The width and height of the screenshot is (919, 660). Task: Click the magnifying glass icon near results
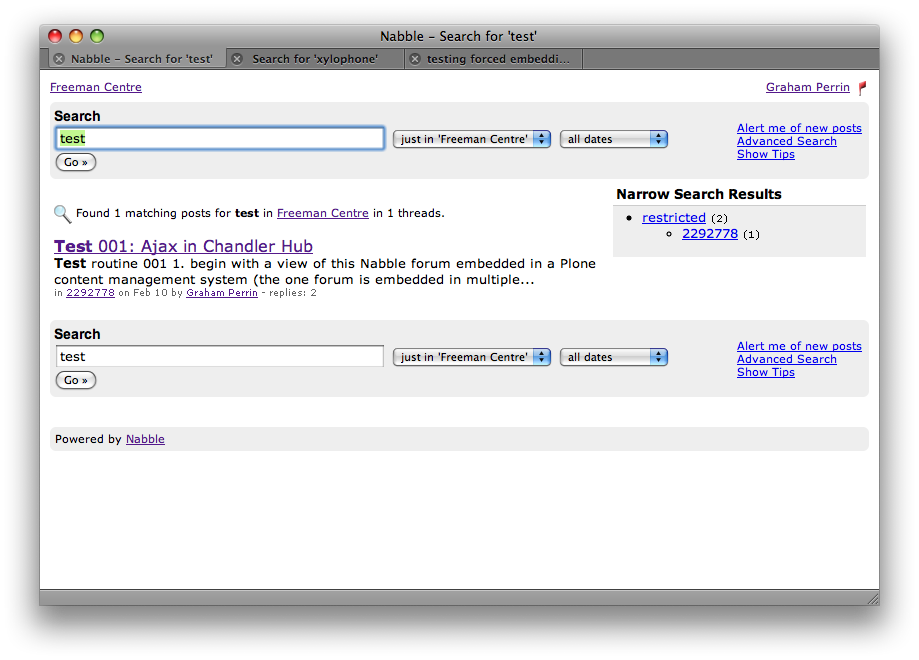click(x=62, y=213)
